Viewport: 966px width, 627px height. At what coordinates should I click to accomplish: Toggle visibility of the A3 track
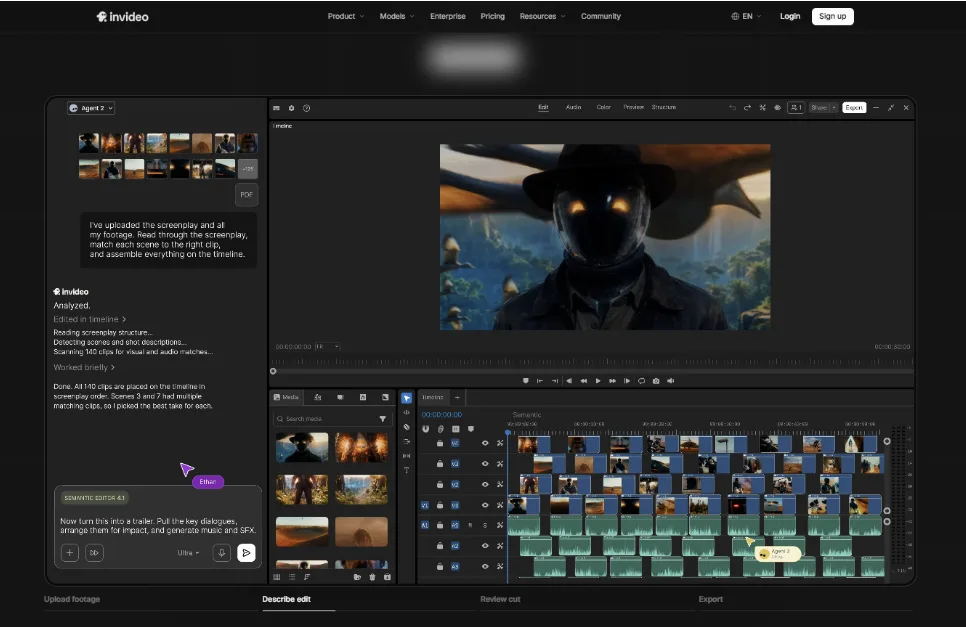click(485, 566)
